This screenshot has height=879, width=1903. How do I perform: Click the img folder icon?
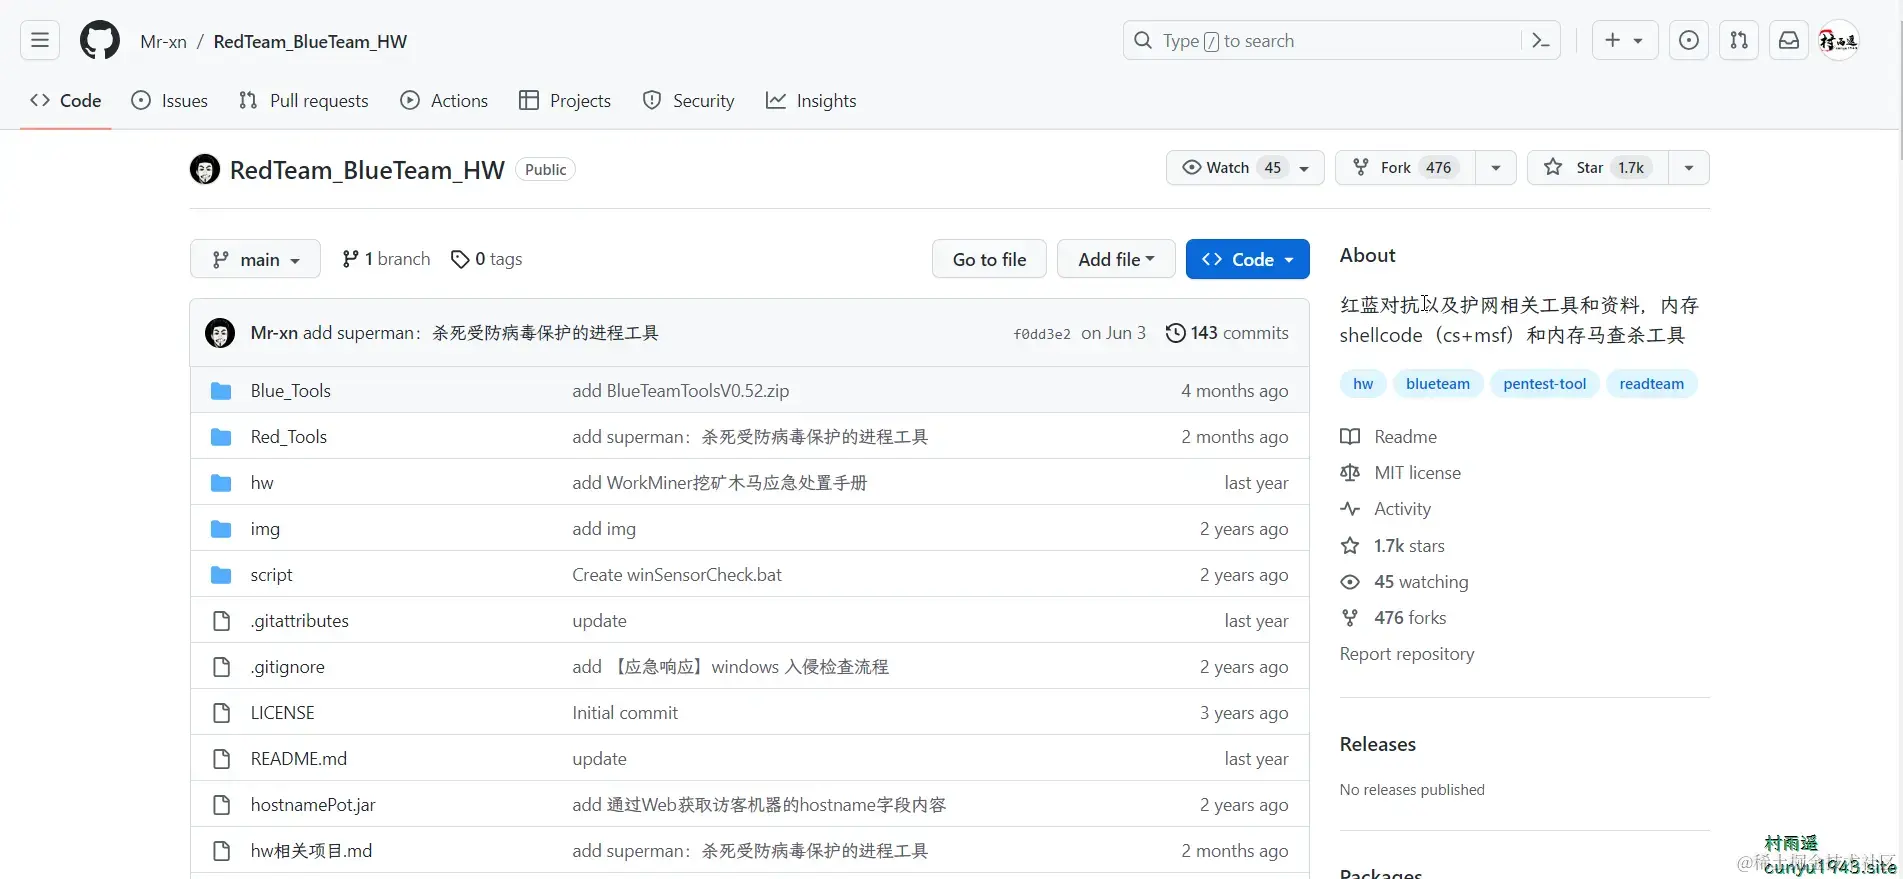click(x=221, y=529)
